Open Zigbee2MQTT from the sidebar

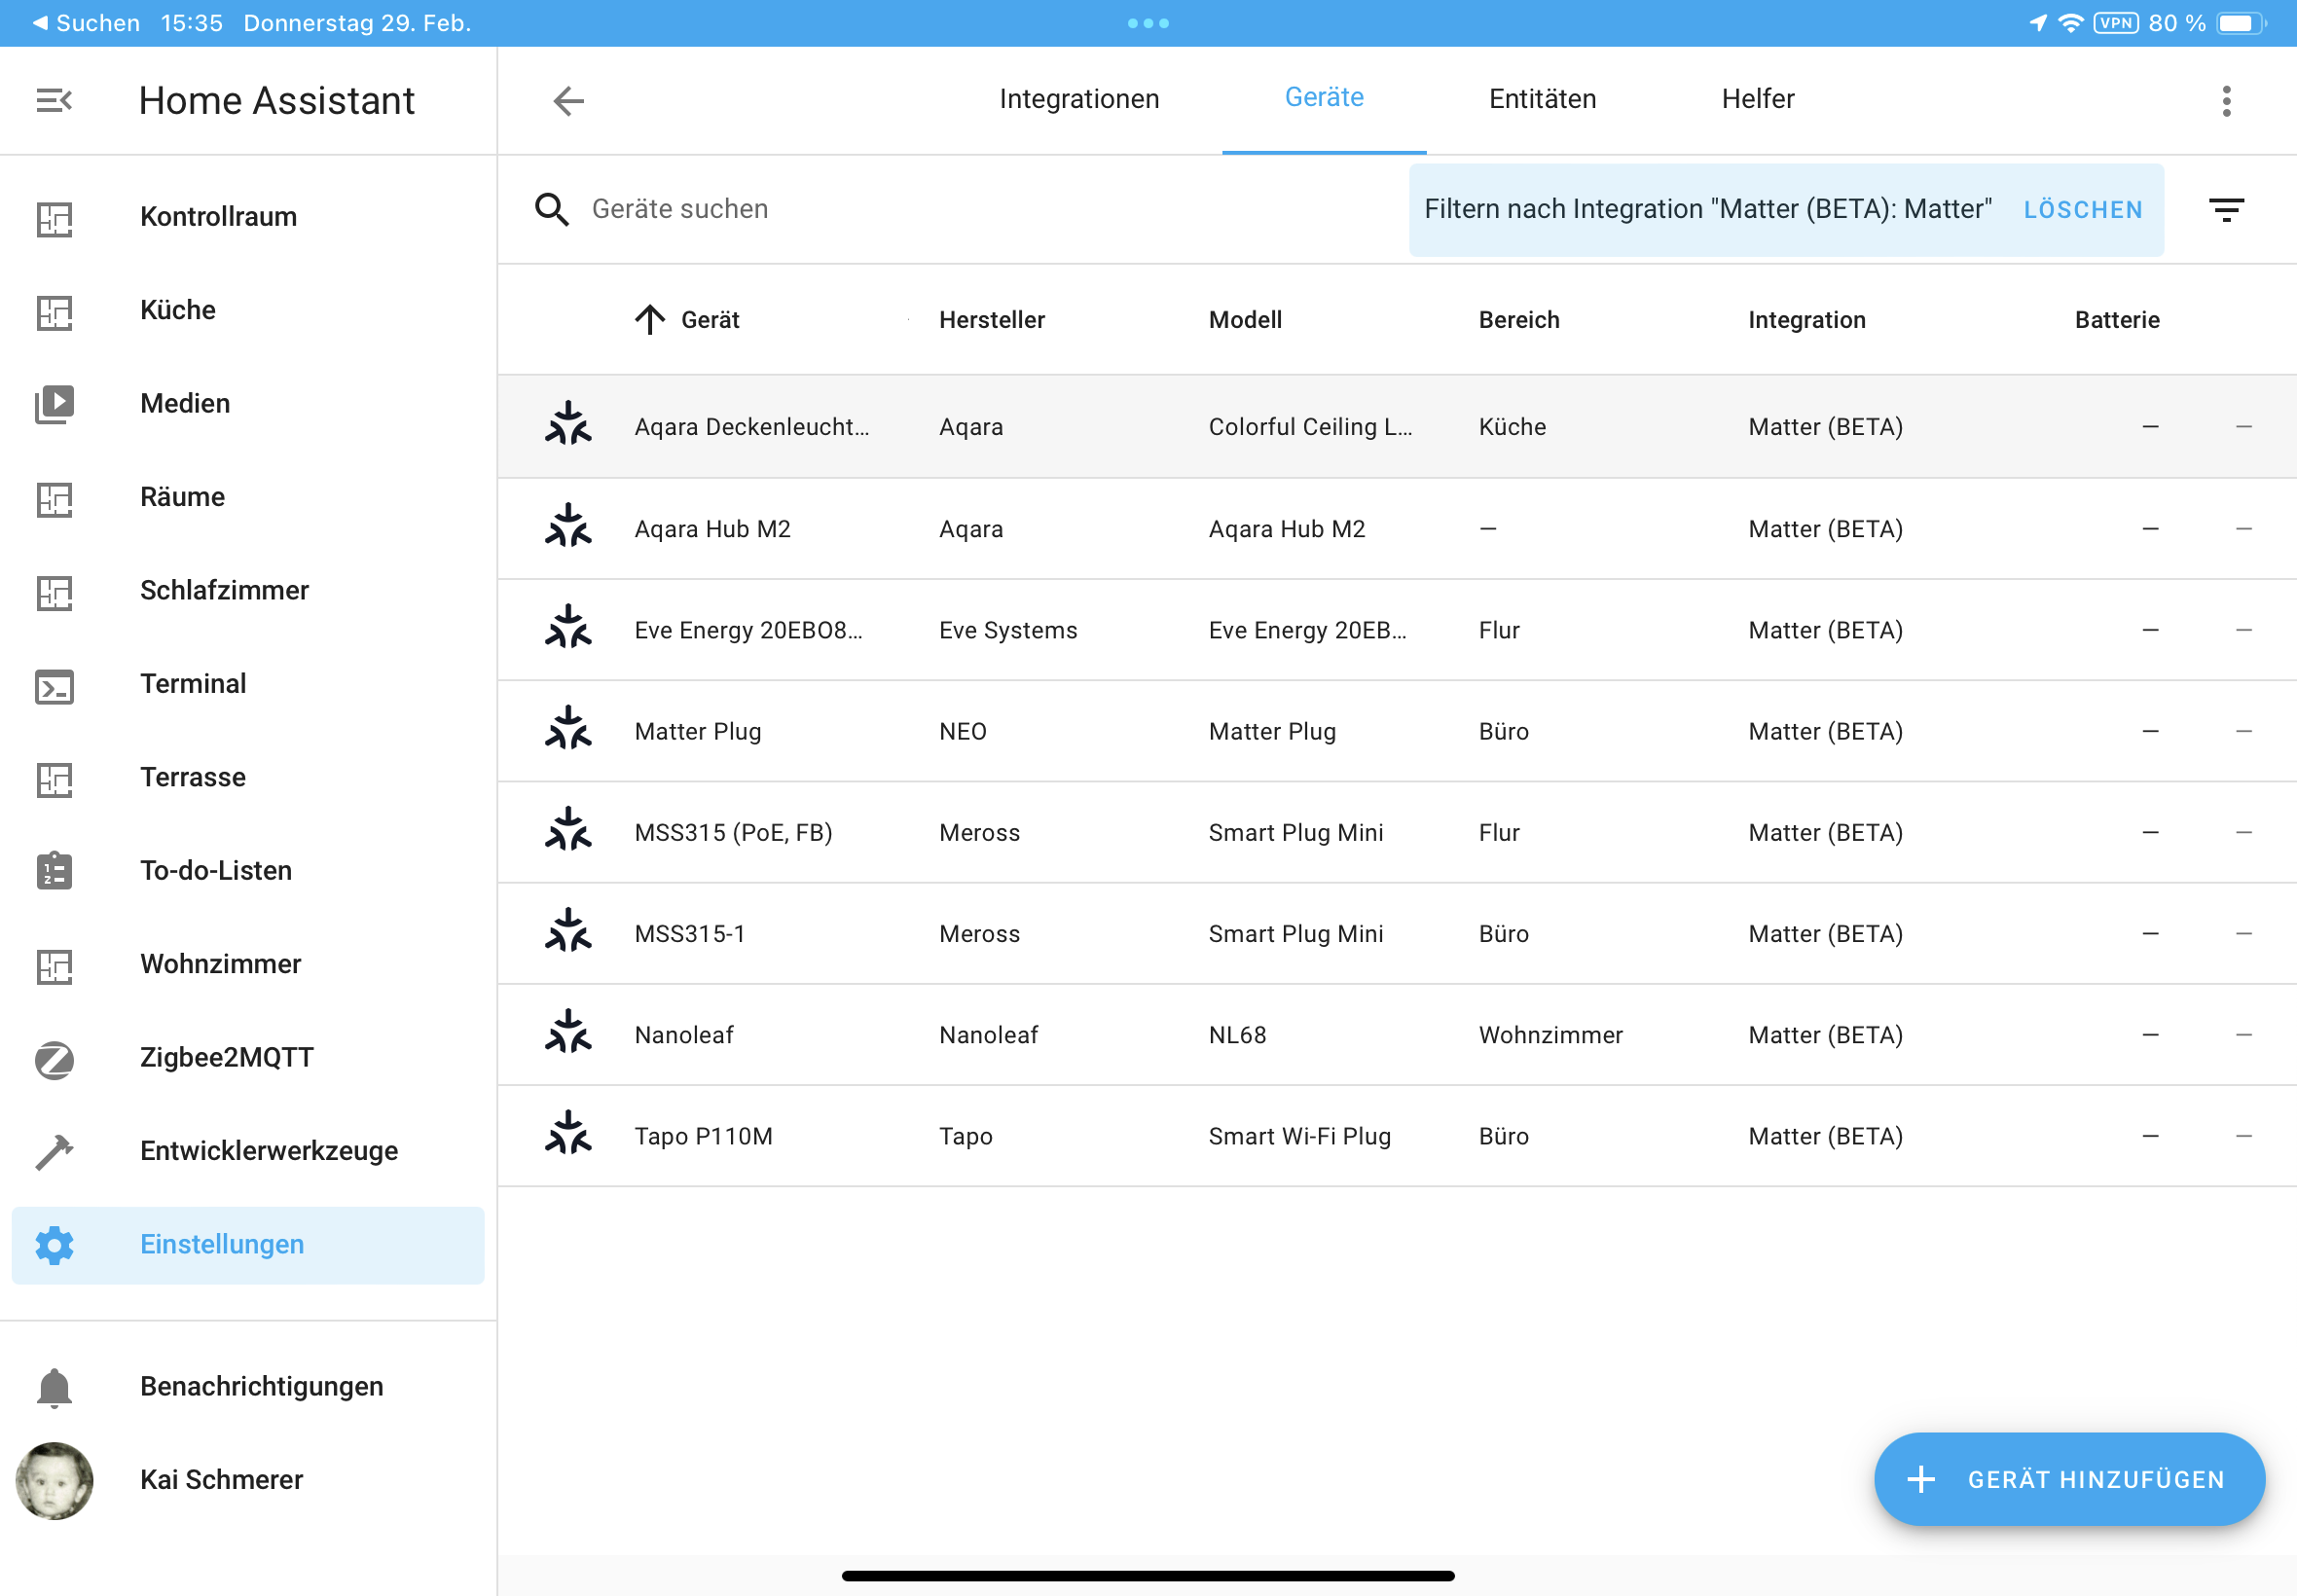(226, 1057)
